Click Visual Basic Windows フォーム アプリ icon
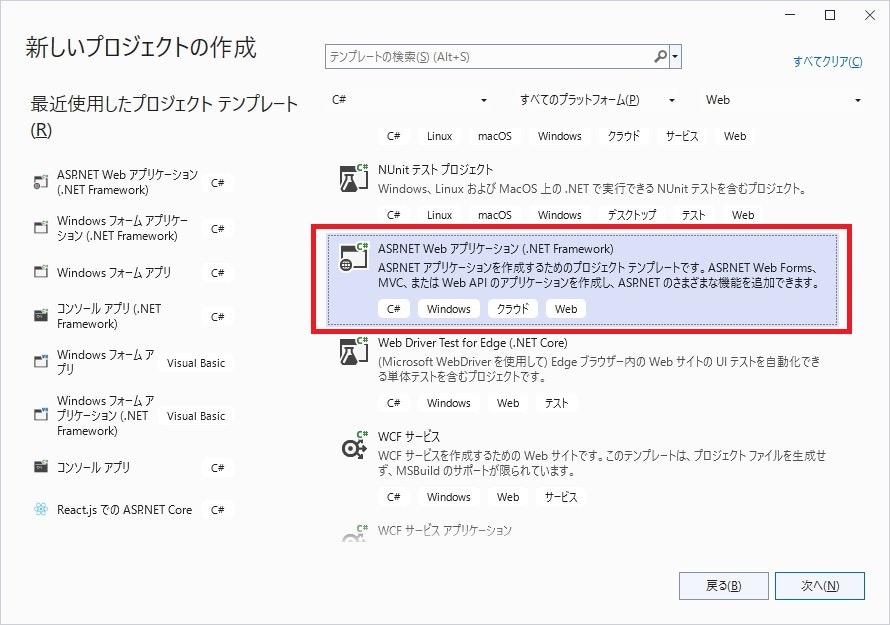This screenshot has width=890, height=625. [41, 362]
